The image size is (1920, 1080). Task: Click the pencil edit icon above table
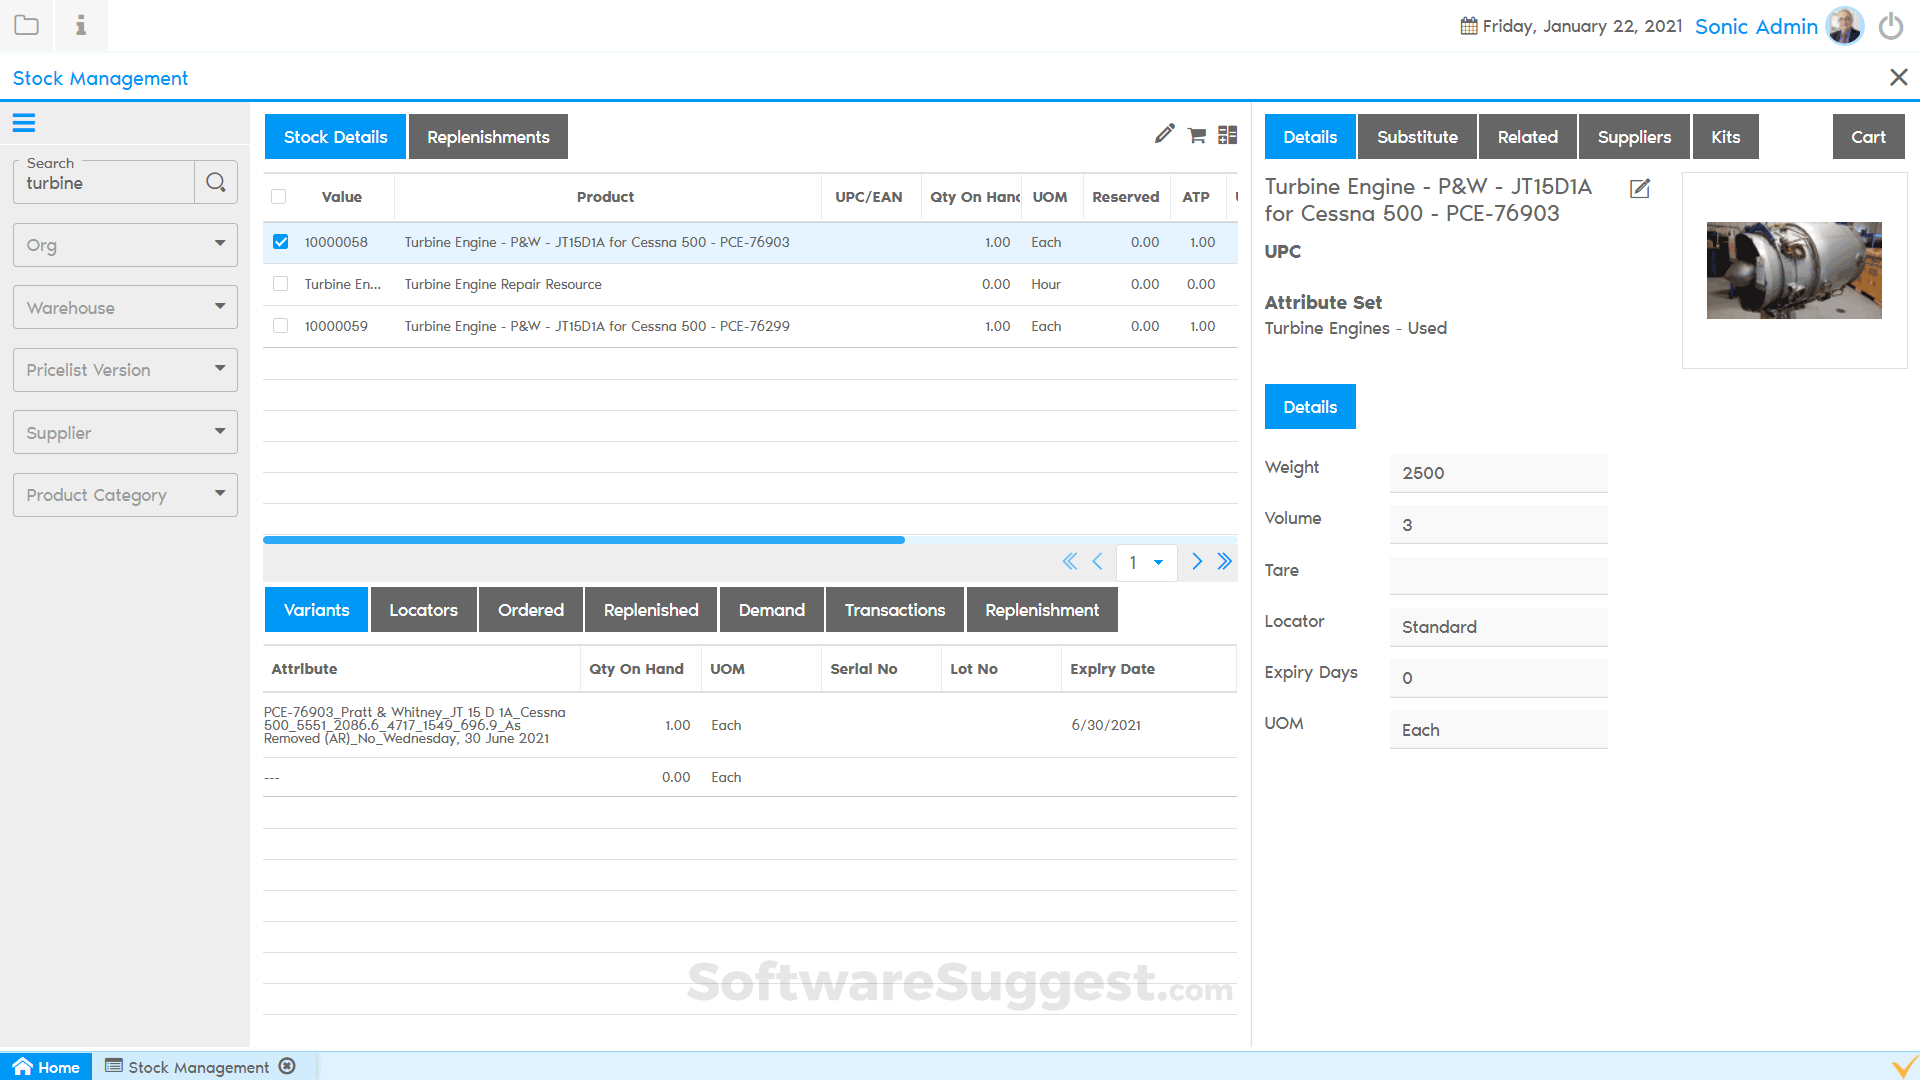pyautogui.click(x=1164, y=134)
